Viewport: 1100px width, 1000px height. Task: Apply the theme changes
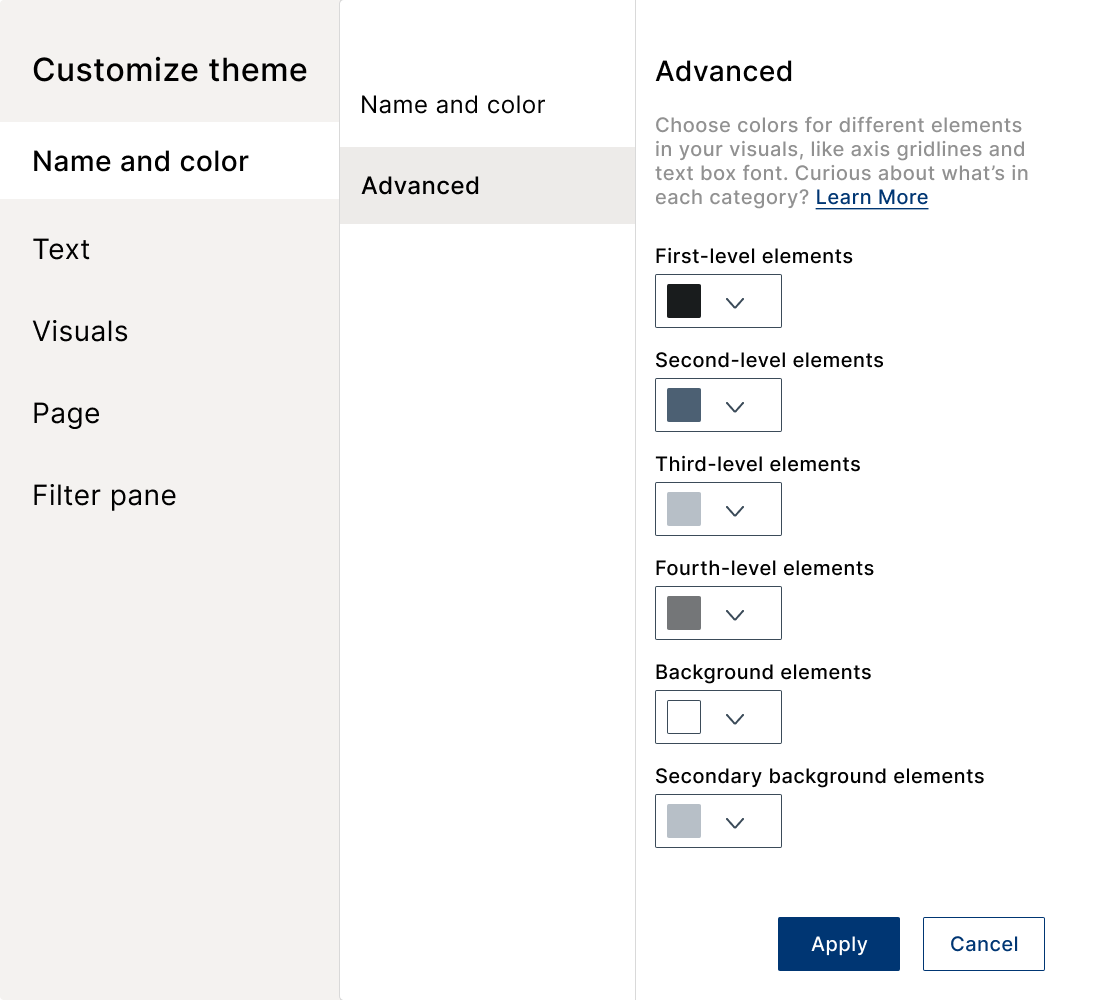(x=838, y=944)
